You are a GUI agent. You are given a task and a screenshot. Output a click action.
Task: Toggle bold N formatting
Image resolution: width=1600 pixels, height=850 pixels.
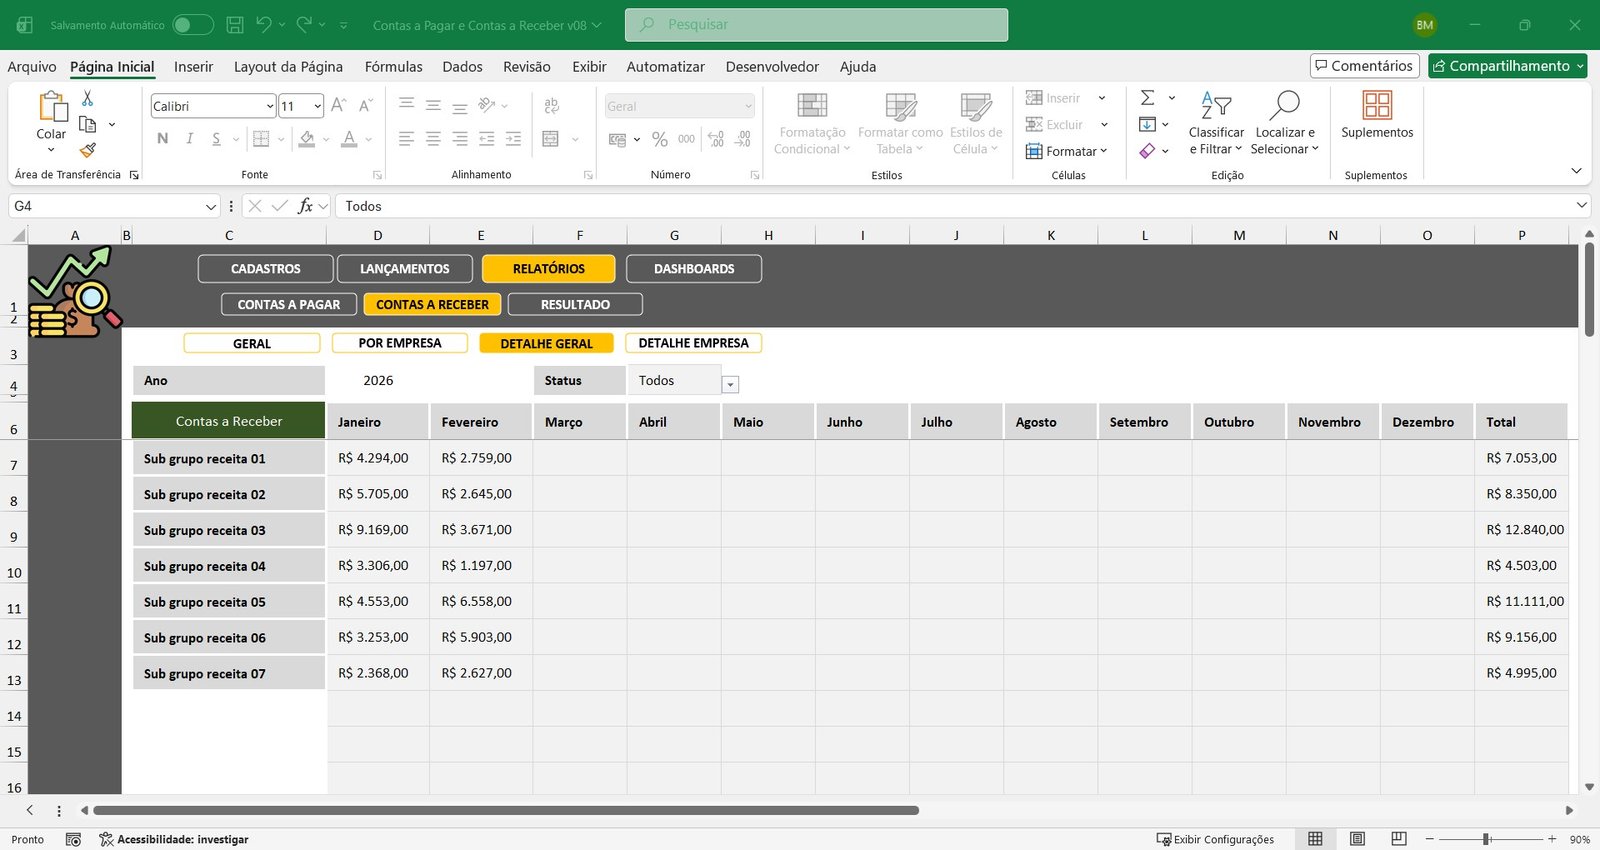[x=163, y=139]
